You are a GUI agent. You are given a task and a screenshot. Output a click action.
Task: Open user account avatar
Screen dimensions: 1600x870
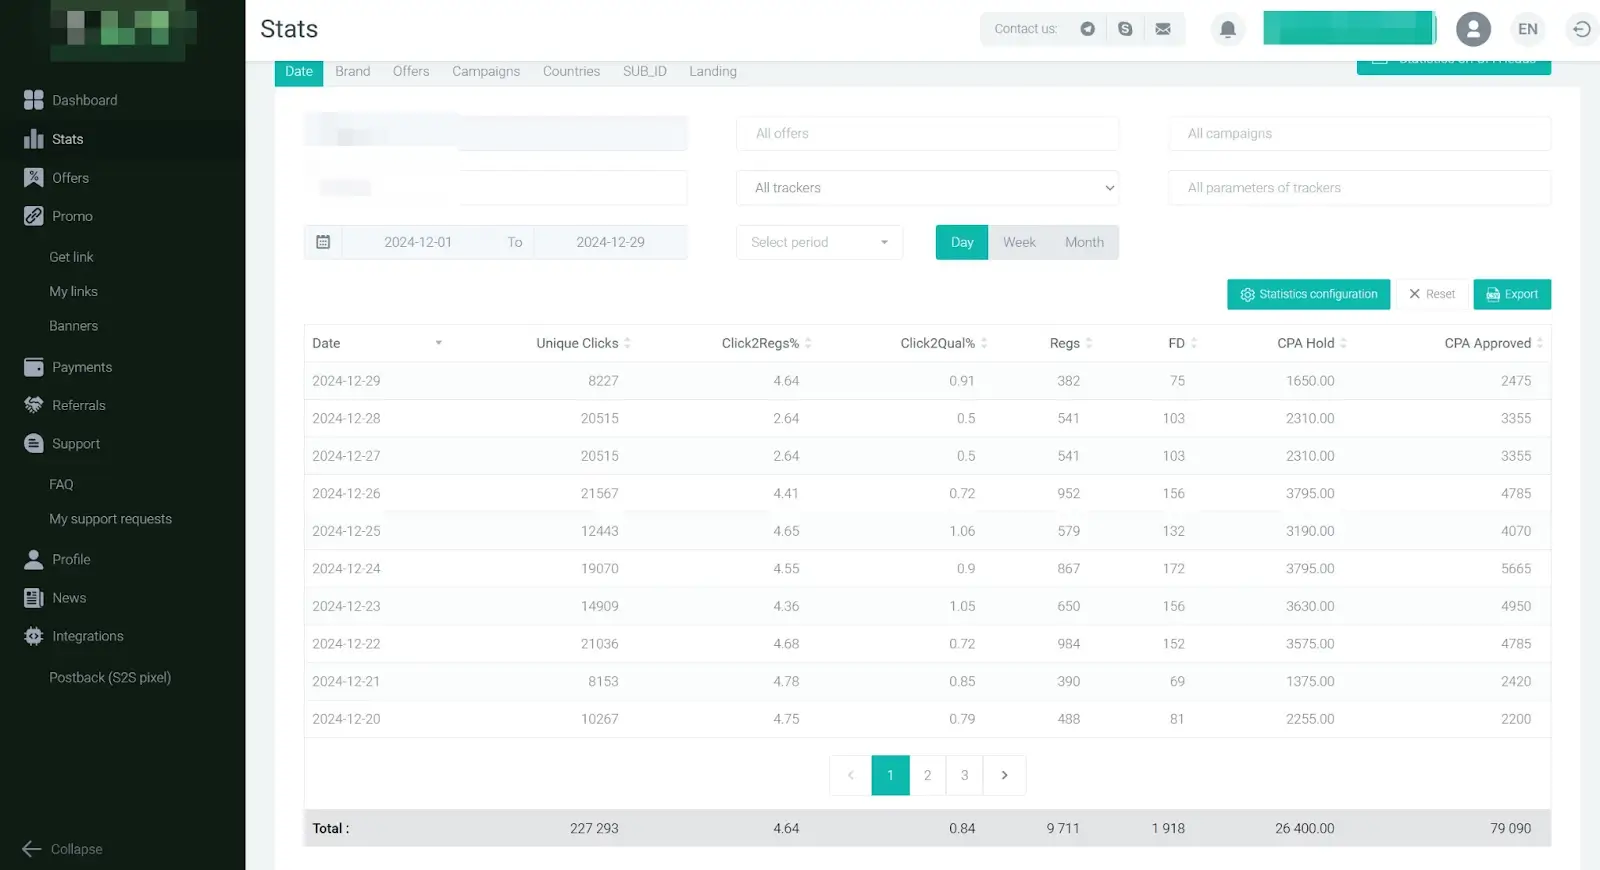(1473, 29)
